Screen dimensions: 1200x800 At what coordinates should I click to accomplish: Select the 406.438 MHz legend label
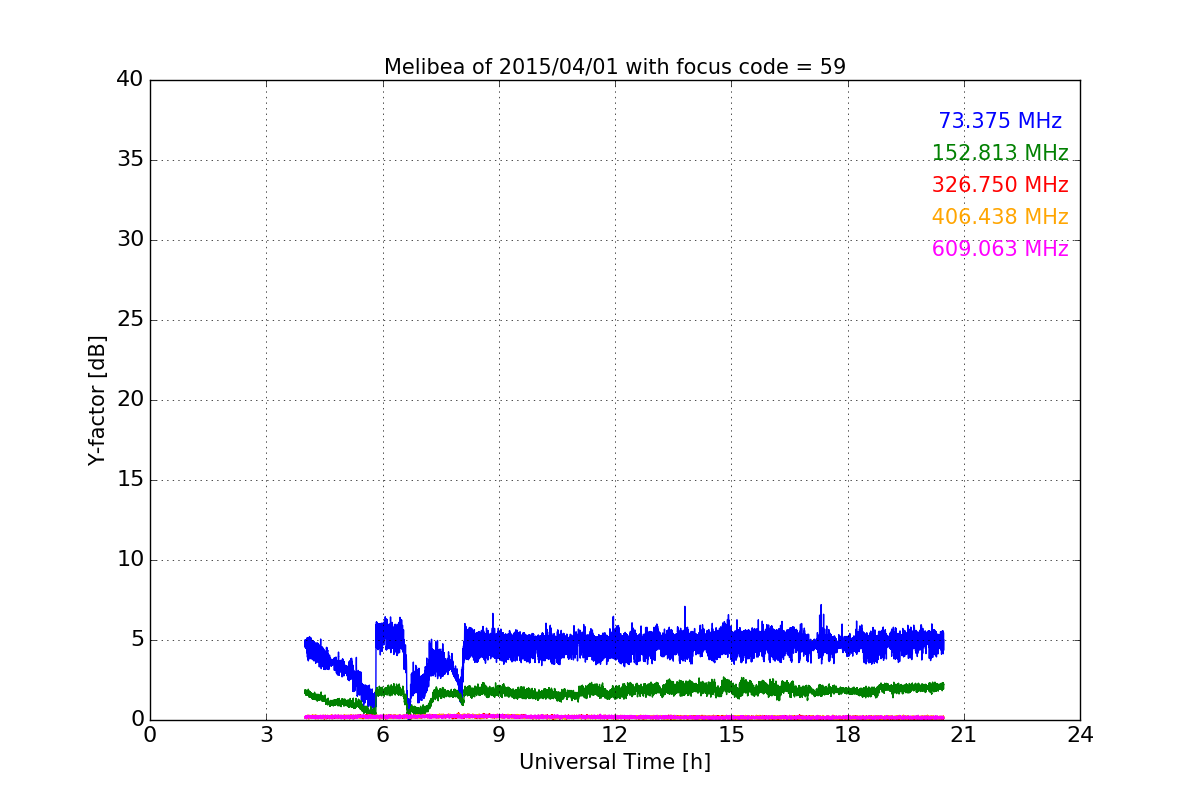tap(1000, 217)
